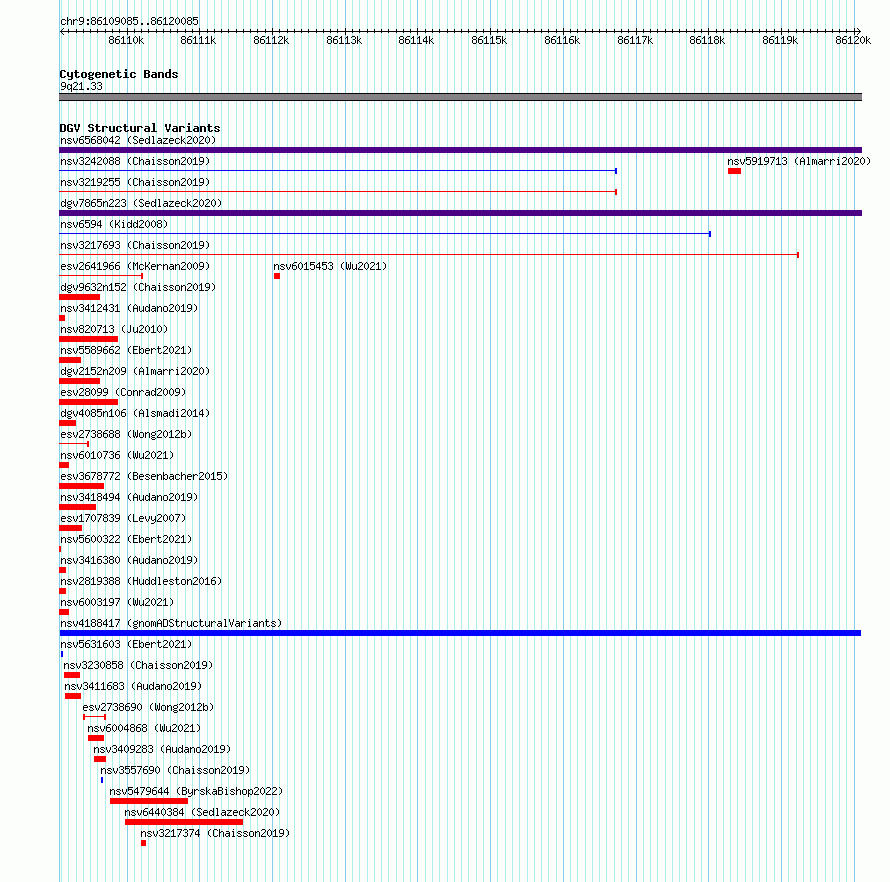The height and width of the screenshot is (882, 890).
Task: Click nsv3418494 (Audano2019) label
Action: pyautogui.click(x=129, y=497)
